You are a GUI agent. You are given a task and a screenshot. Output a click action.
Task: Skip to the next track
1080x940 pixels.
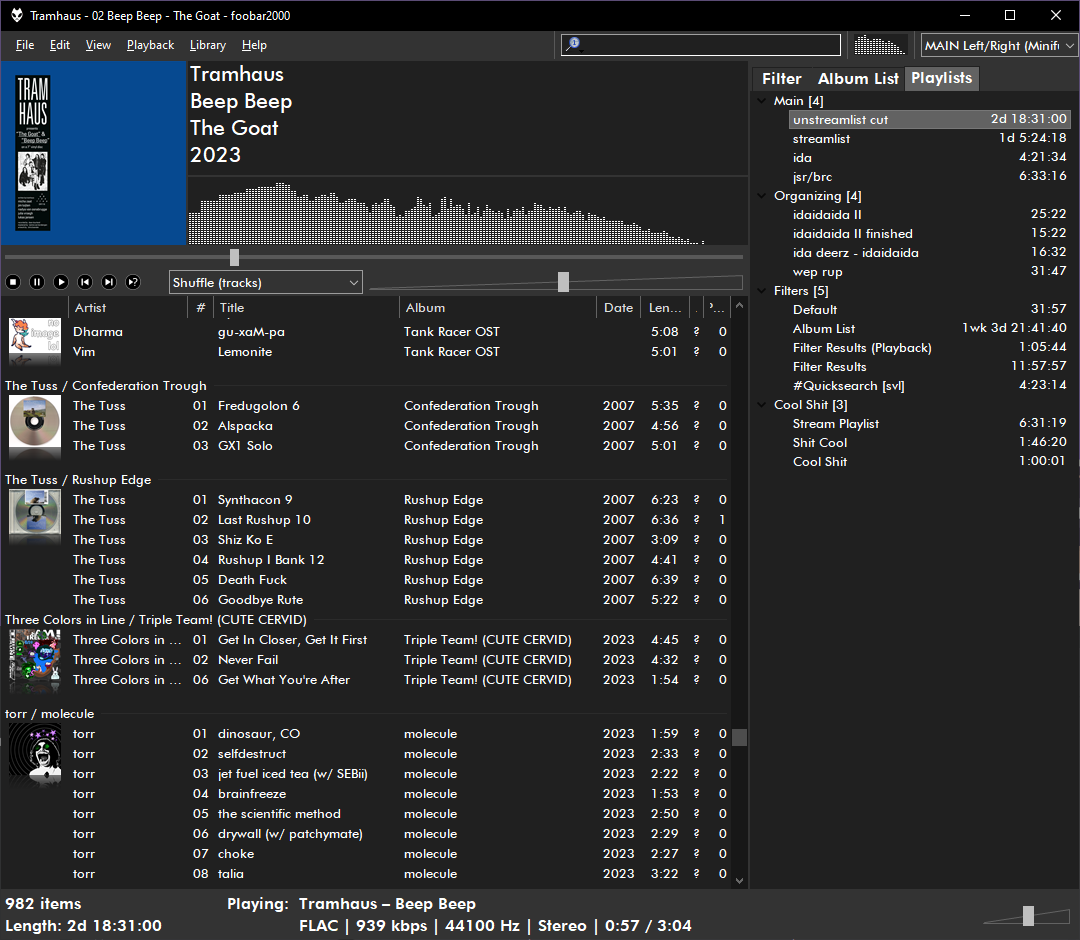109,281
